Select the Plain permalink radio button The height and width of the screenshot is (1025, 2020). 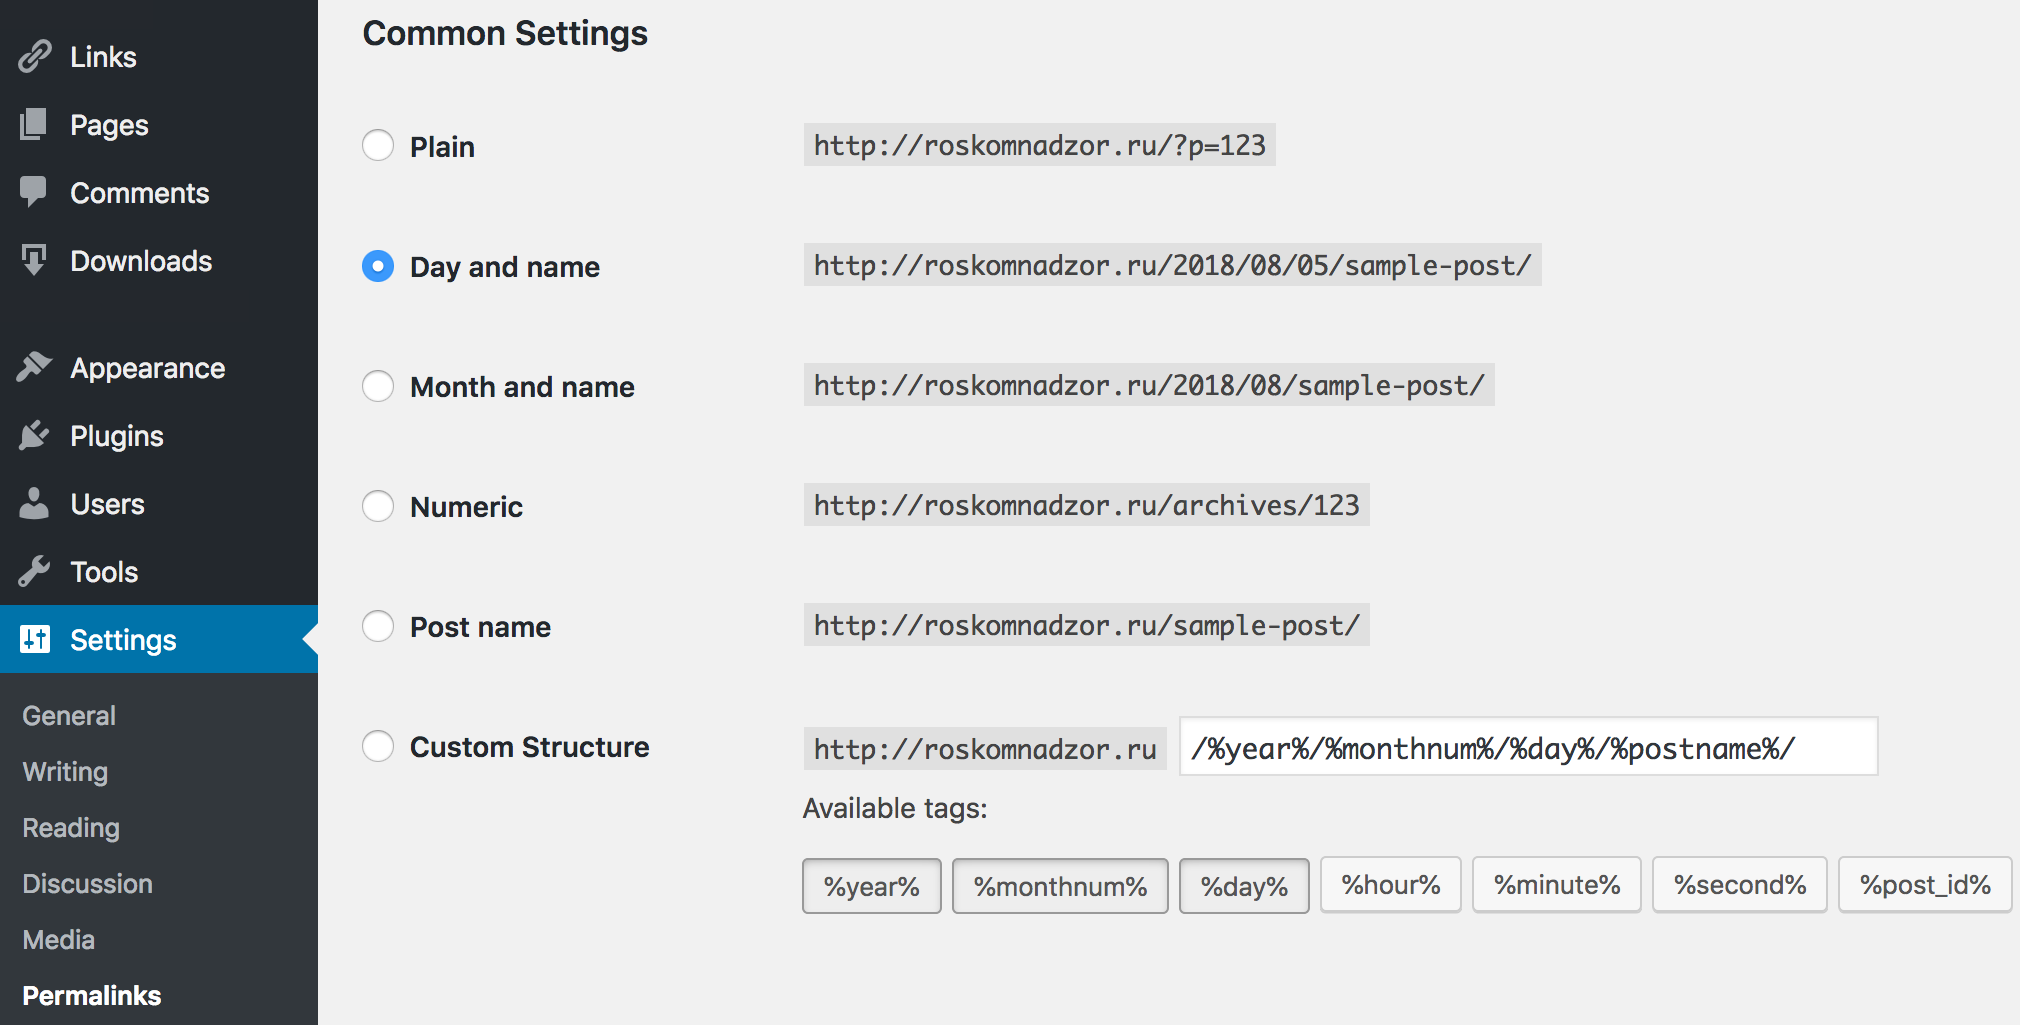378,145
